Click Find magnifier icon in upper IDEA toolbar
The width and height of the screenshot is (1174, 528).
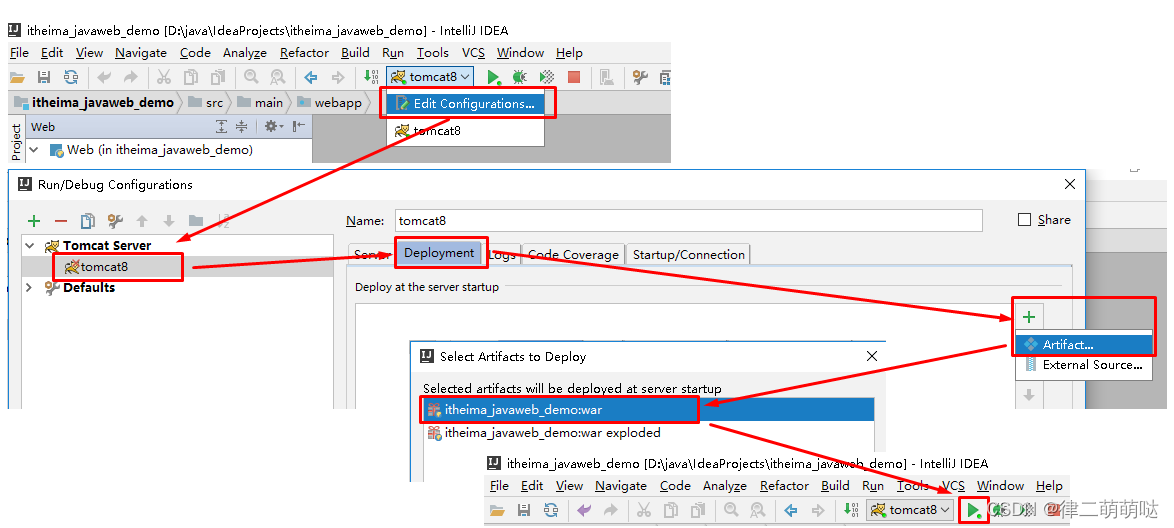click(x=250, y=76)
